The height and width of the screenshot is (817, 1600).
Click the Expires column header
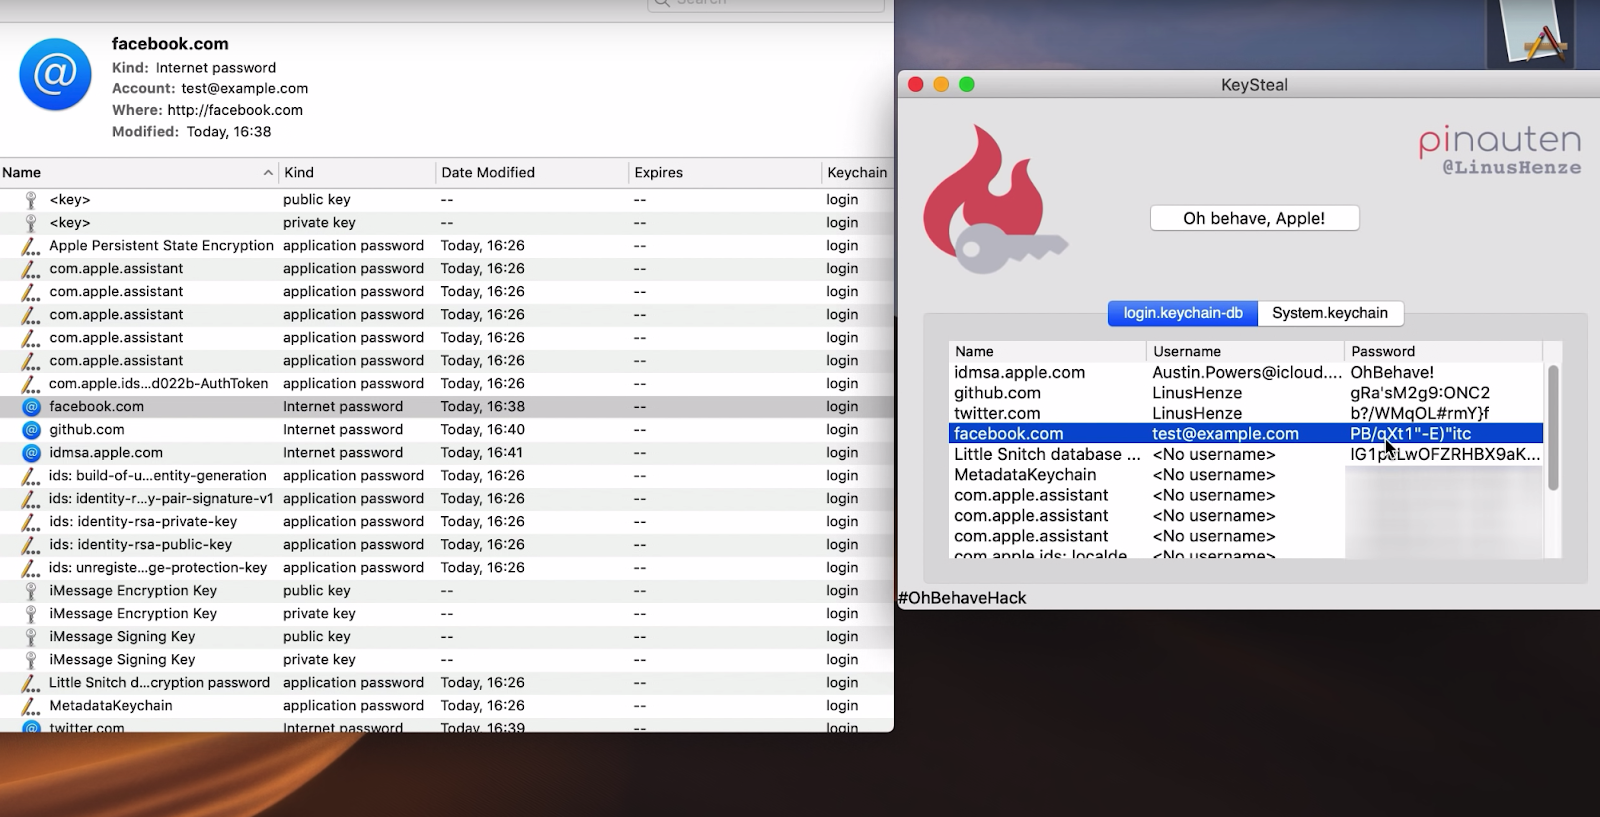point(724,173)
